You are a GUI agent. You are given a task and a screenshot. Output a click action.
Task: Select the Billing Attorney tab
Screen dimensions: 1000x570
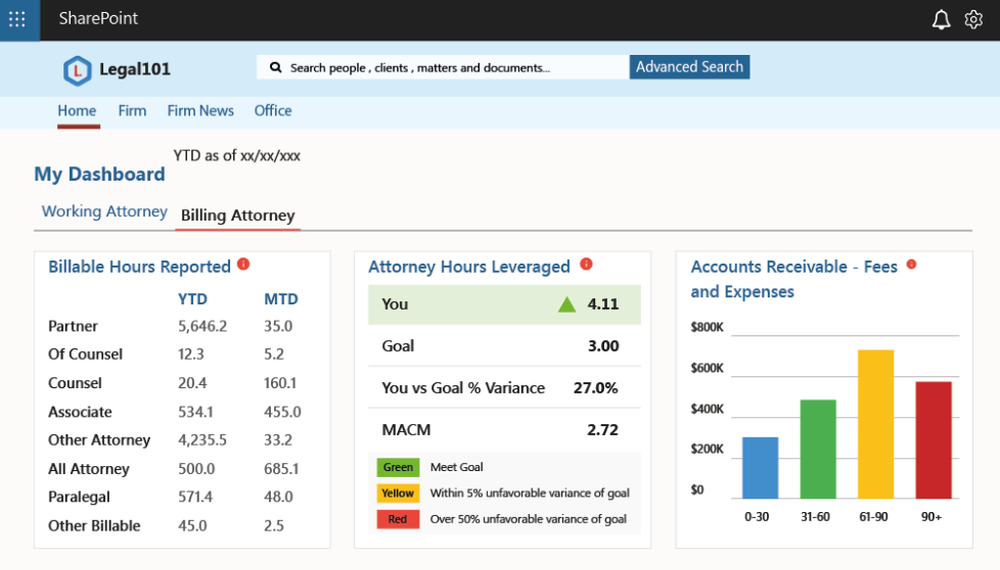(238, 216)
